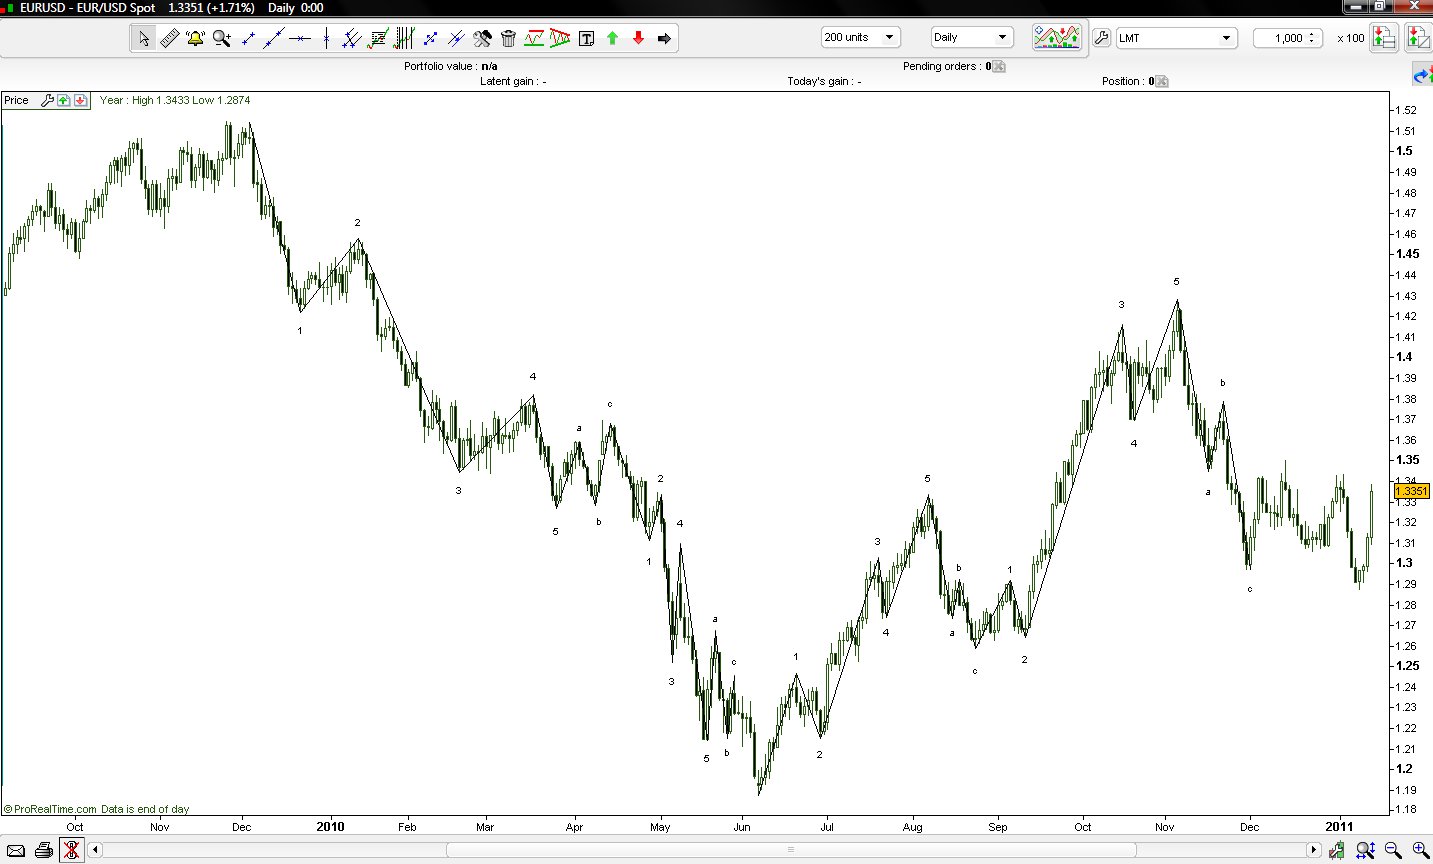The height and width of the screenshot is (864, 1433).
Task: Open the indicators chart icon
Action: coord(1056,37)
